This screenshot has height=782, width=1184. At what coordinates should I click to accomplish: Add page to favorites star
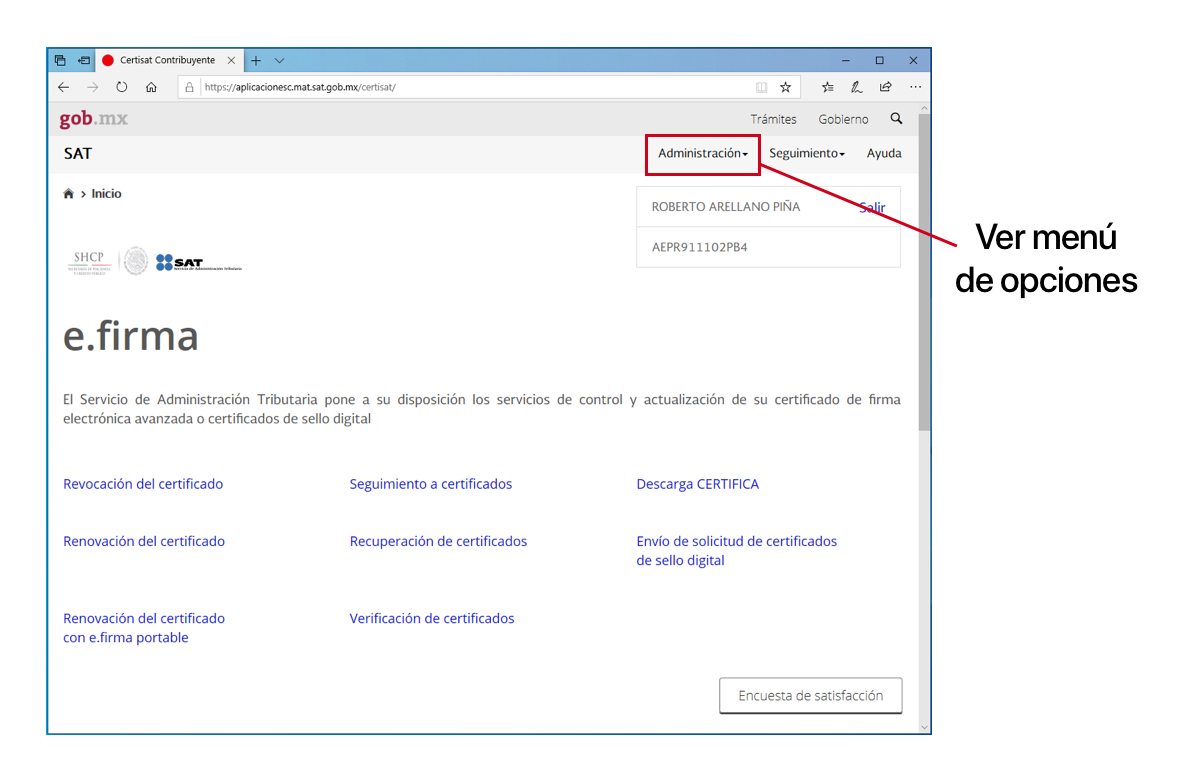(x=785, y=88)
